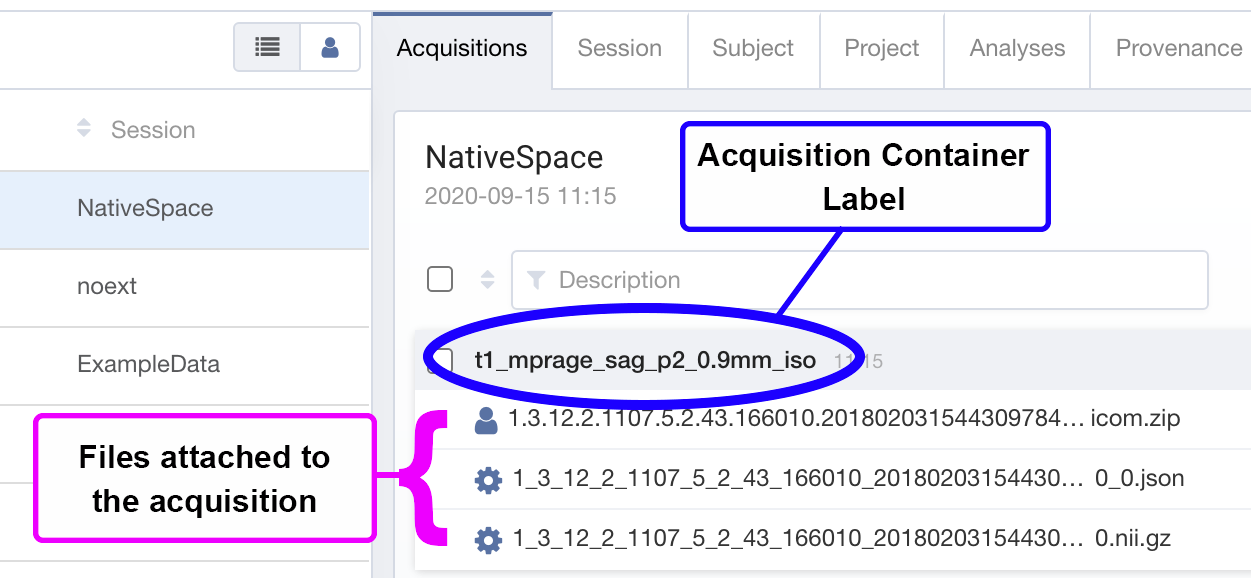Click gear icon beside the 0_0.json file
This screenshot has height=578, width=1251.
click(x=488, y=481)
